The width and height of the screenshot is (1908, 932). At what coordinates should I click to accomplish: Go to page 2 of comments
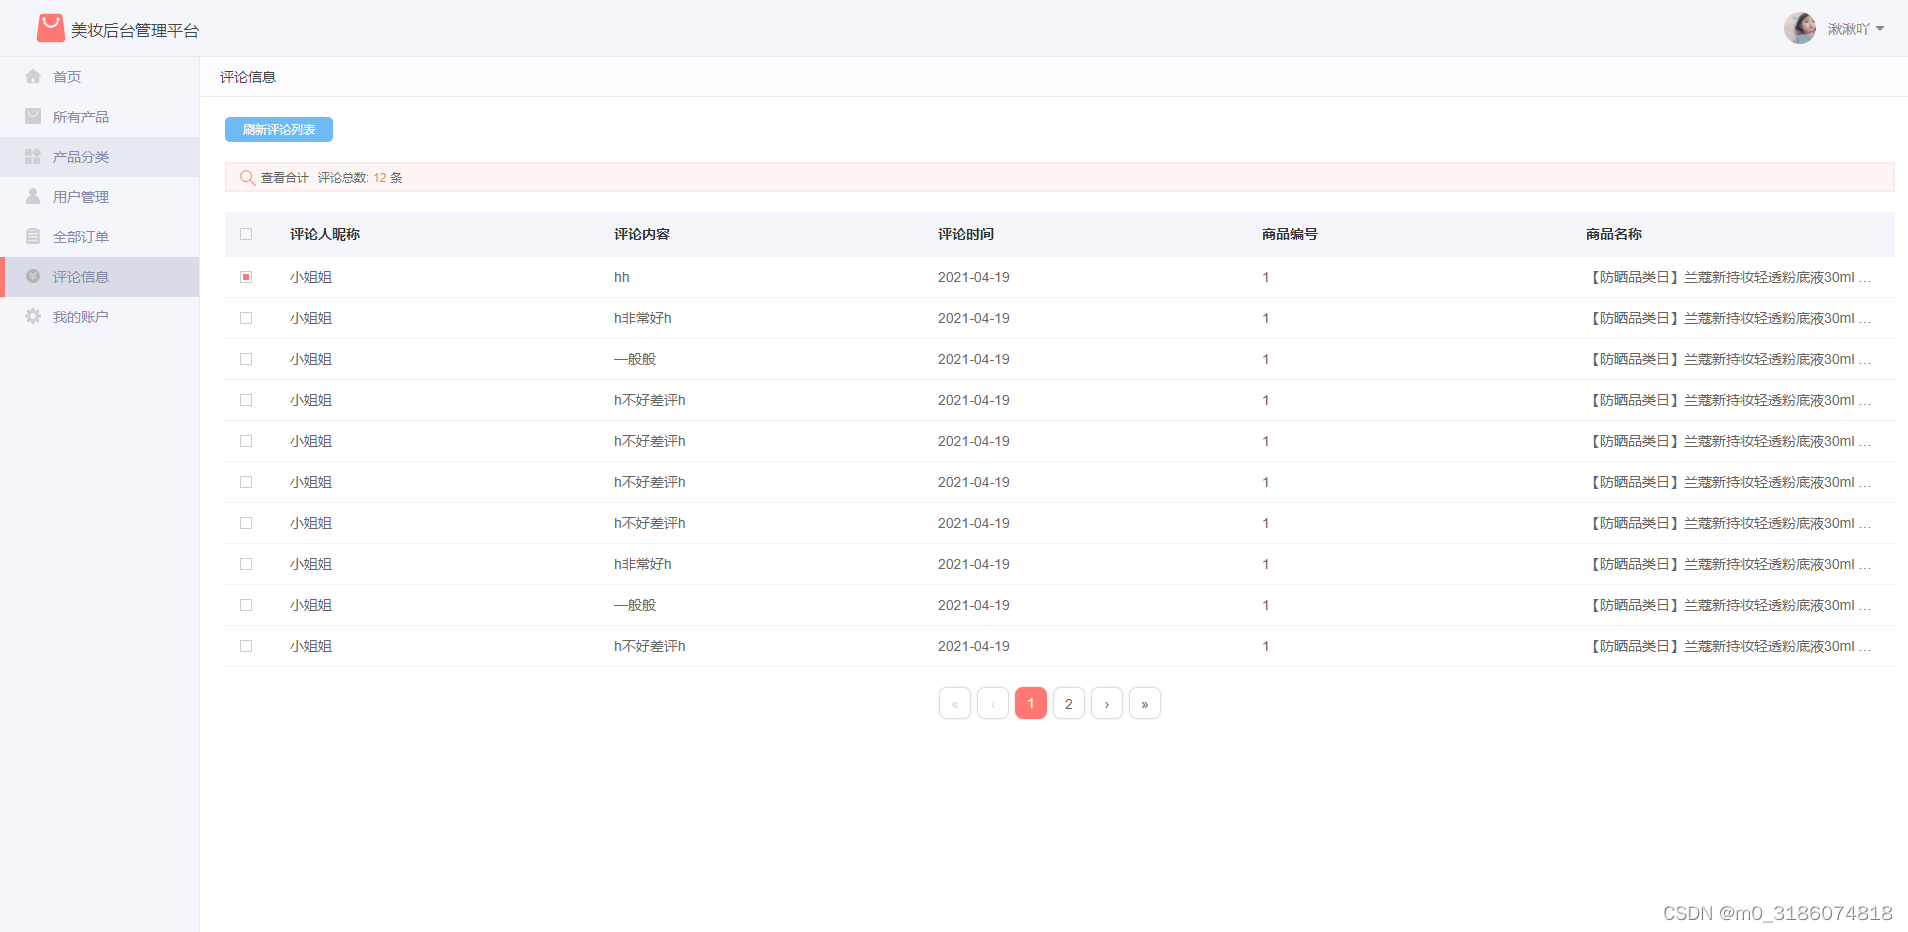tap(1068, 703)
